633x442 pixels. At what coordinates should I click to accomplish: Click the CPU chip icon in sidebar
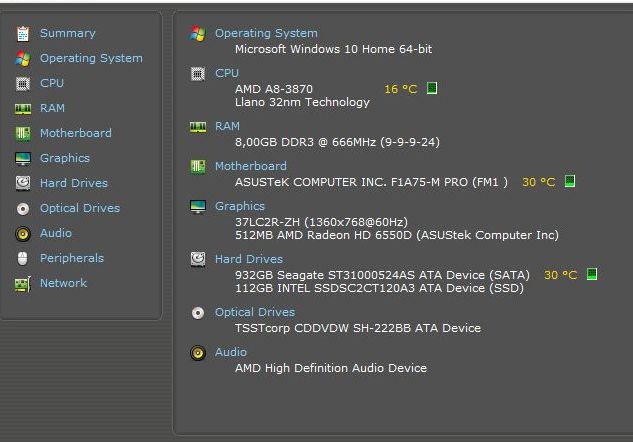[x=23, y=84]
